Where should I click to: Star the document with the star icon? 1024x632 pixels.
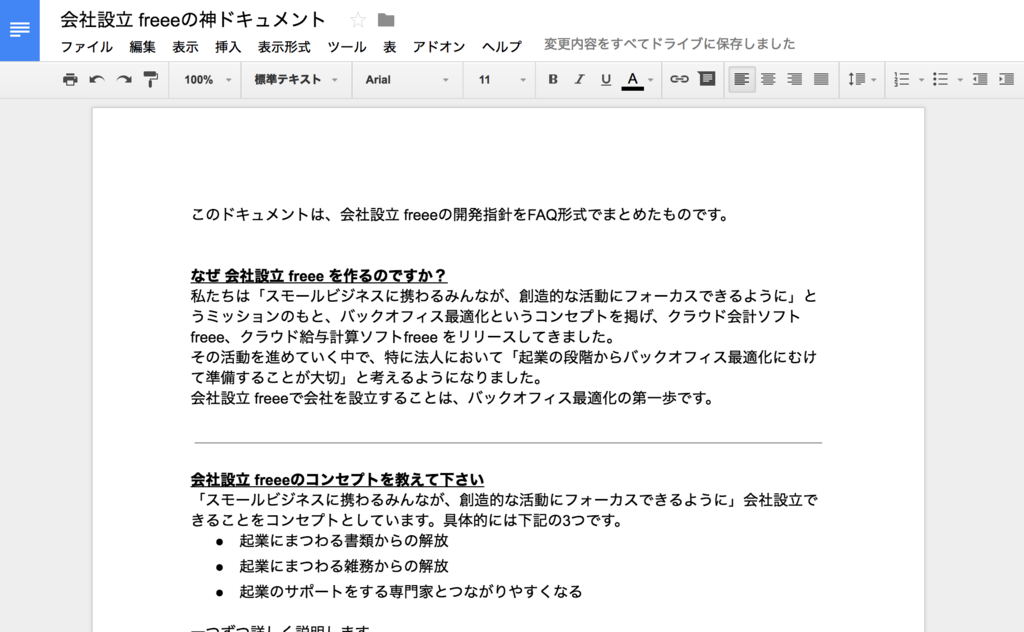tap(357, 20)
